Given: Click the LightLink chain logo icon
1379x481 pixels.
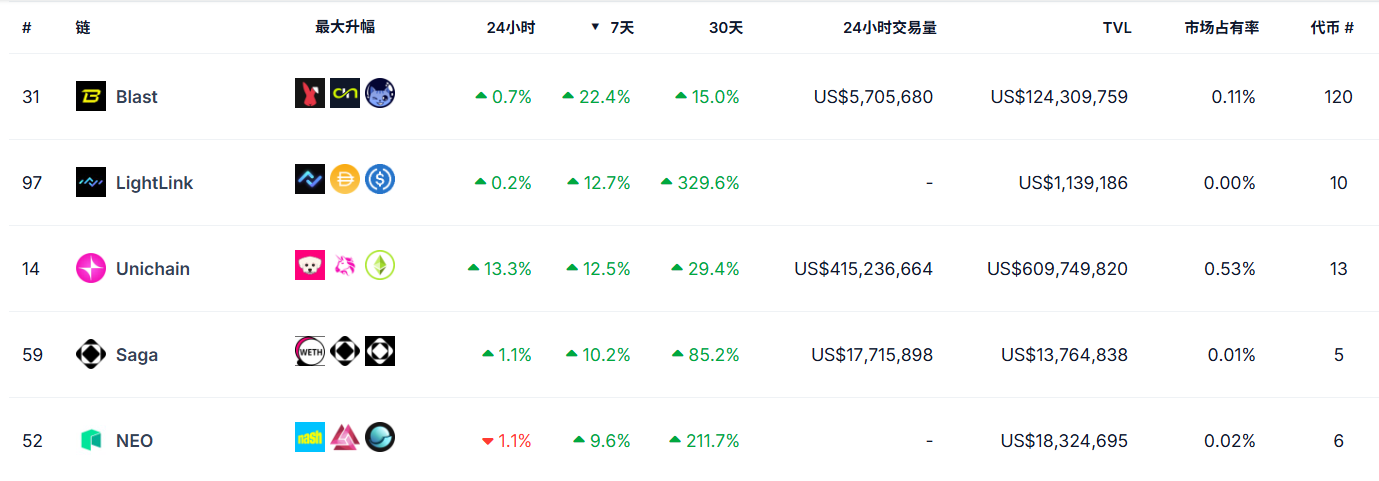Looking at the screenshot, I should (91, 183).
